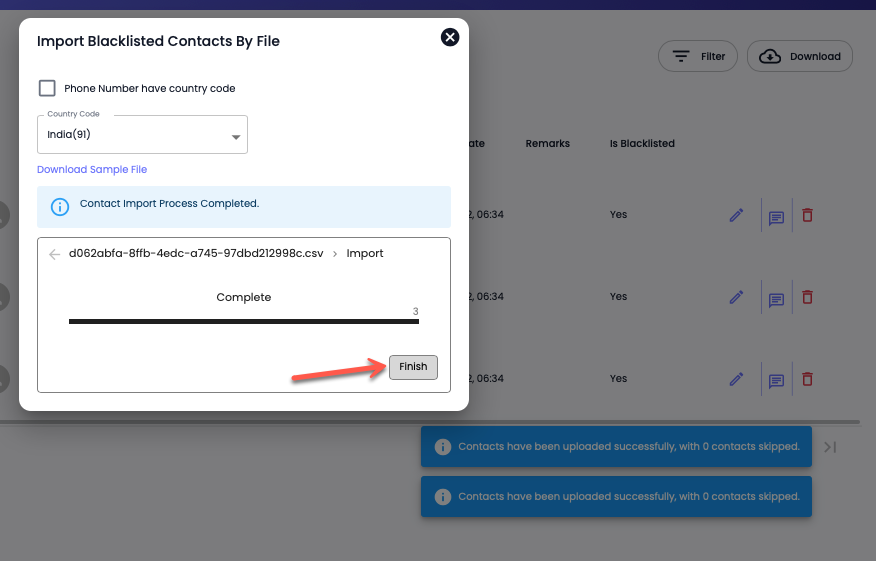Delete the third contact with the trash icon

[807, 379]
